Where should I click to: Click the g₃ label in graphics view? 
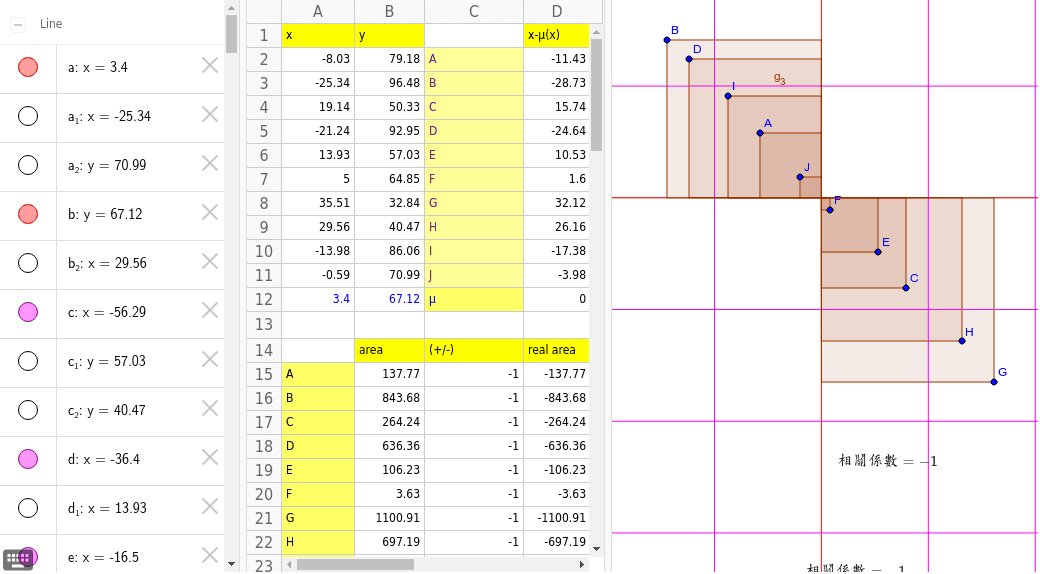coord(779,78)
